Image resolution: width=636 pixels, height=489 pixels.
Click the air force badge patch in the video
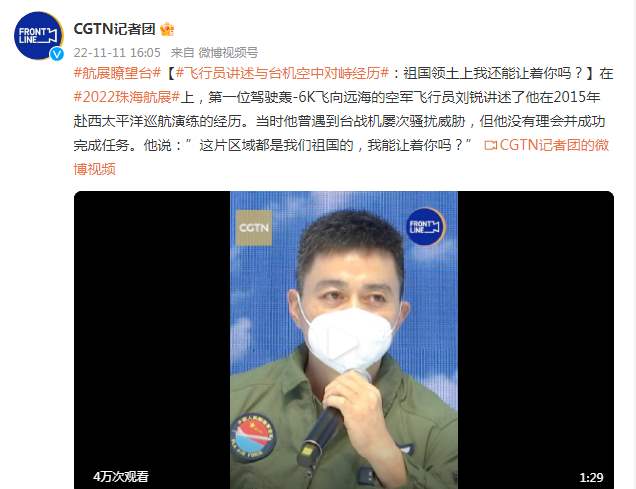[252, 438]
